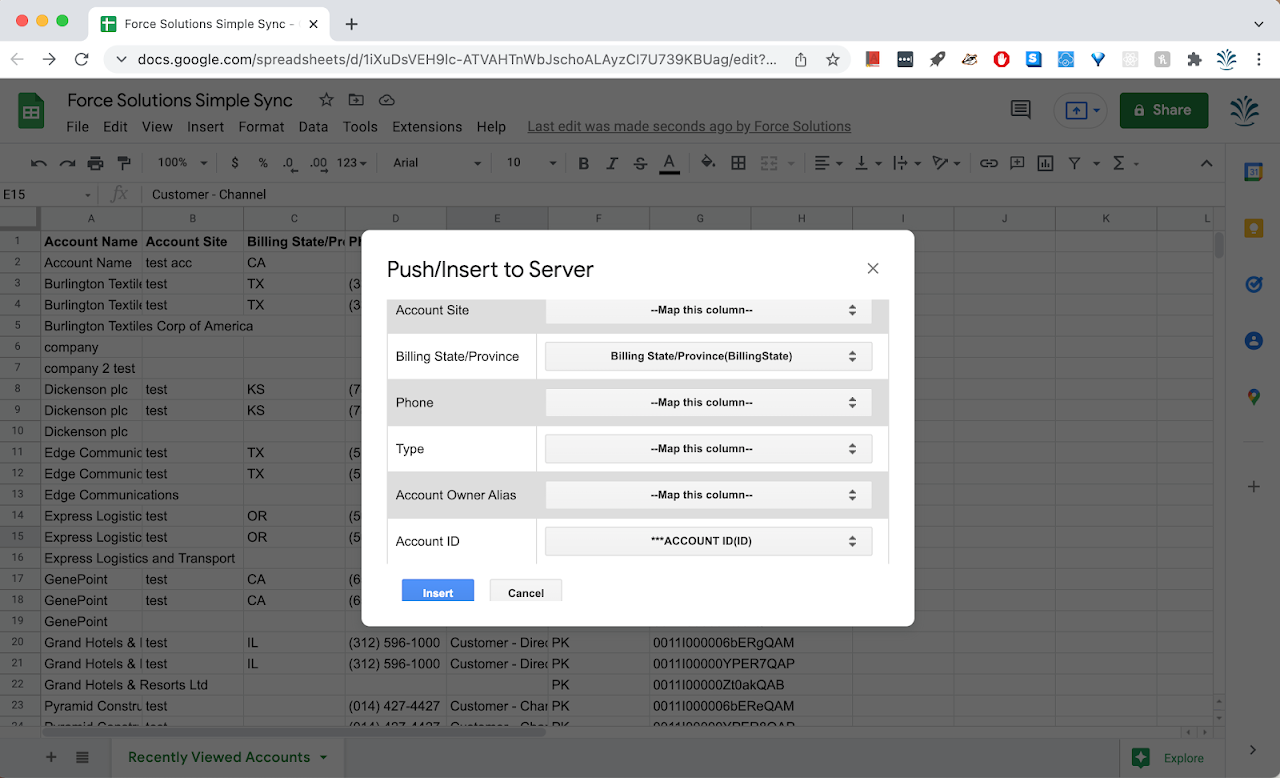Image resolution: width=1280 pixels, height=778 pixels.
Task: Insert a link using the chain icon
Action: [988, 163]
